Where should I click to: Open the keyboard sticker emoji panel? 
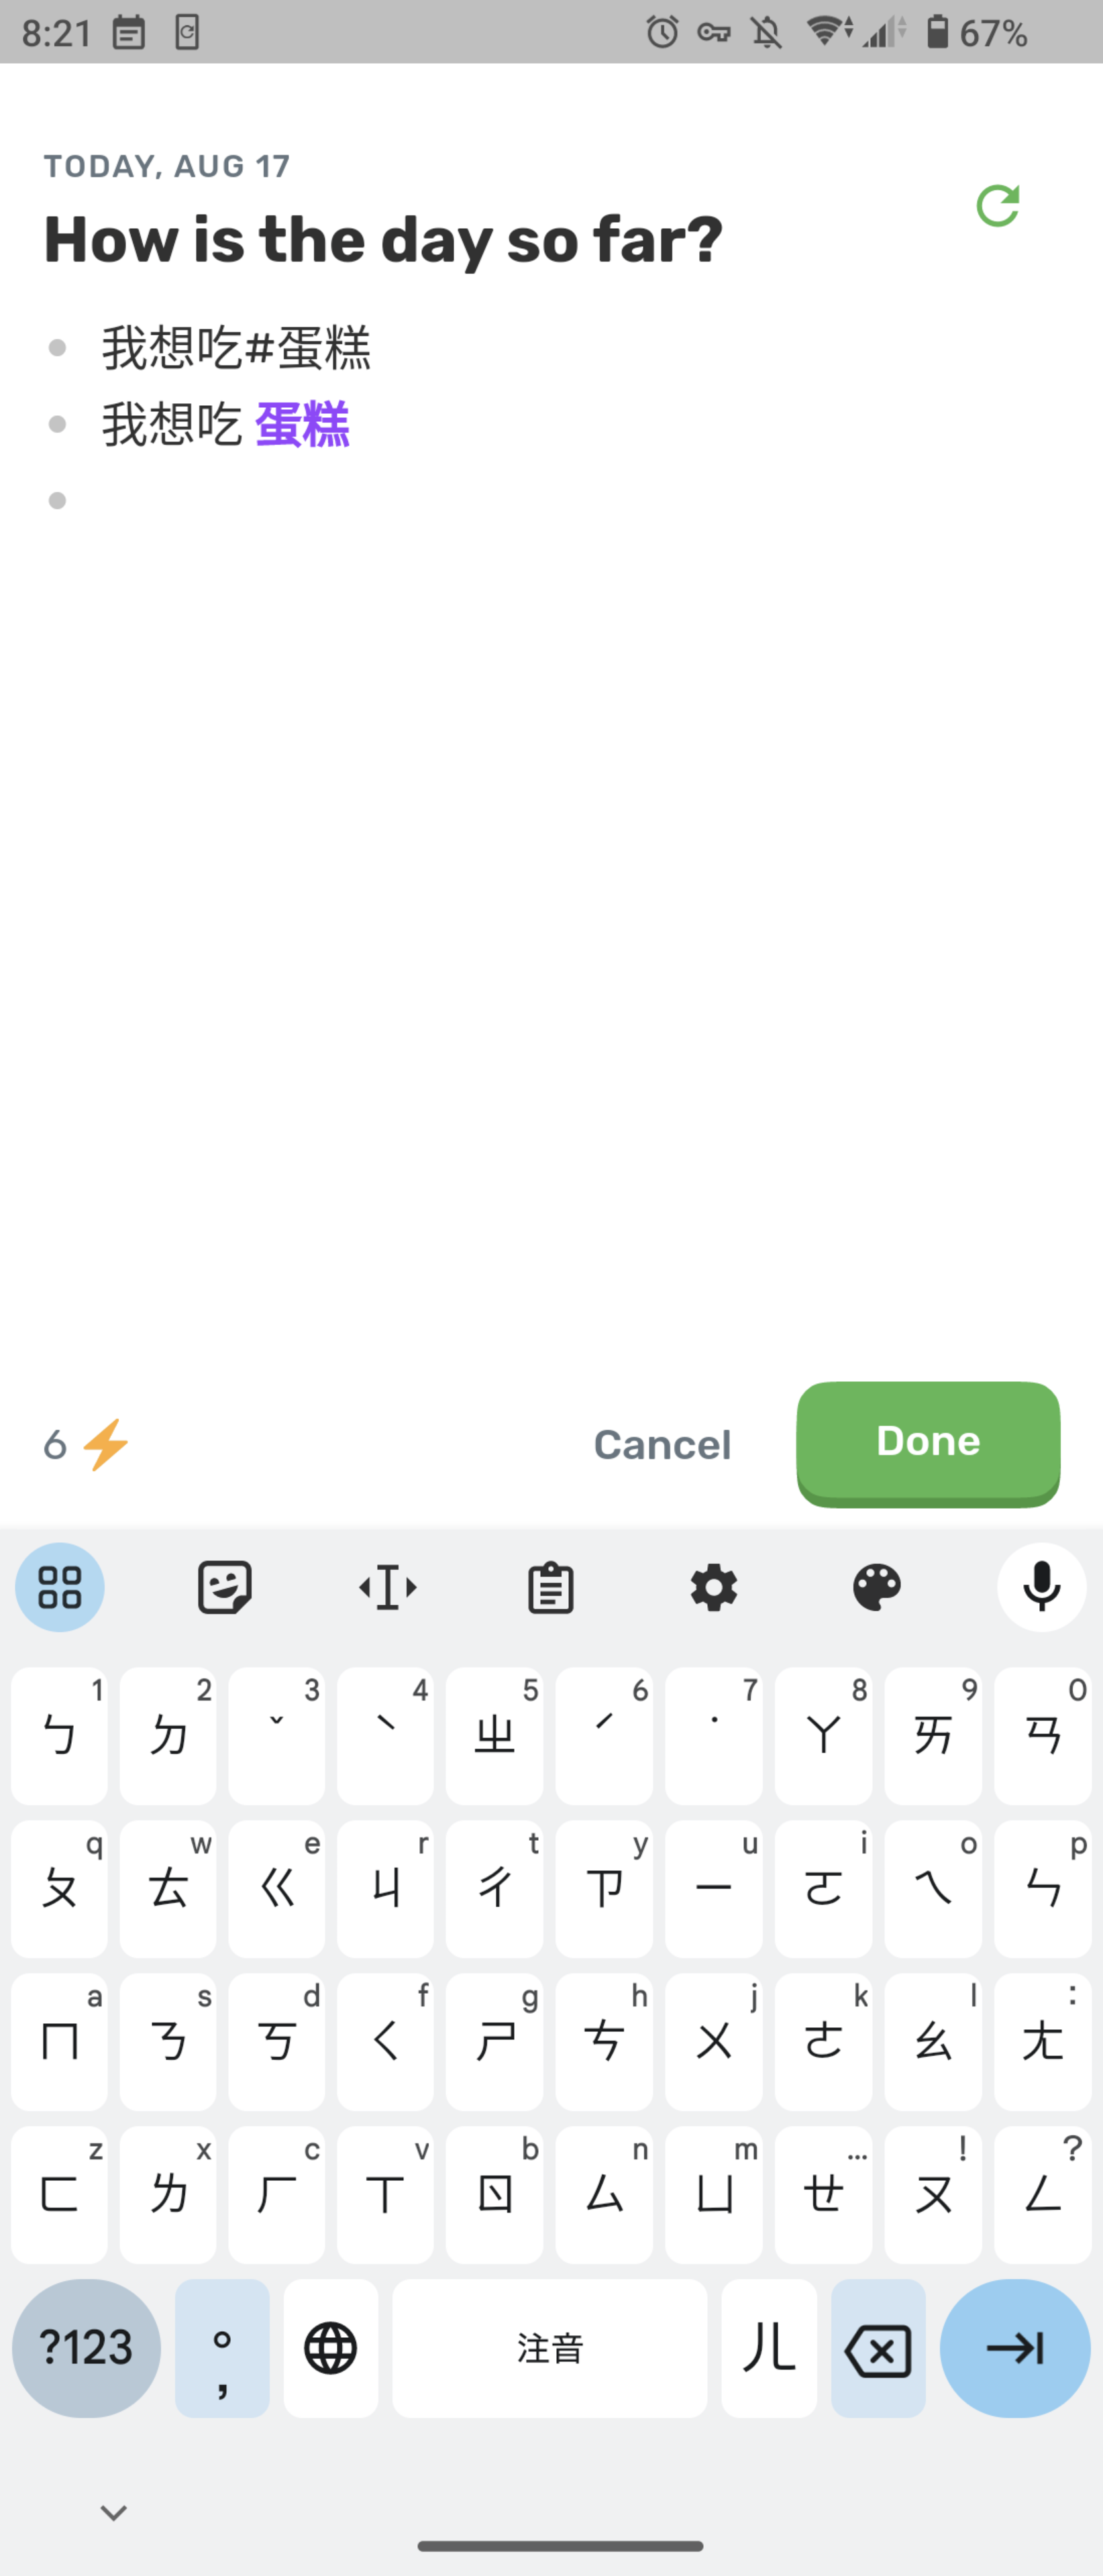(224, 1587)
